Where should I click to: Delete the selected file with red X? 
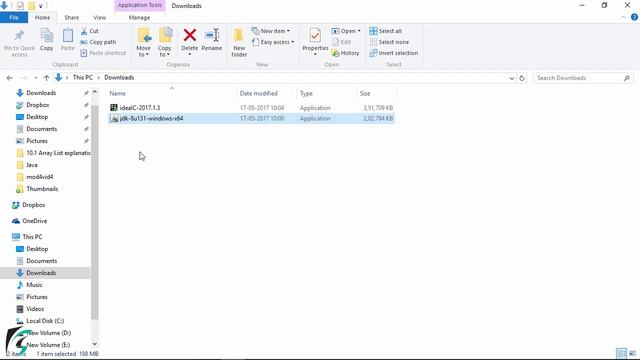pyautogui.click(x=189, y=42)
